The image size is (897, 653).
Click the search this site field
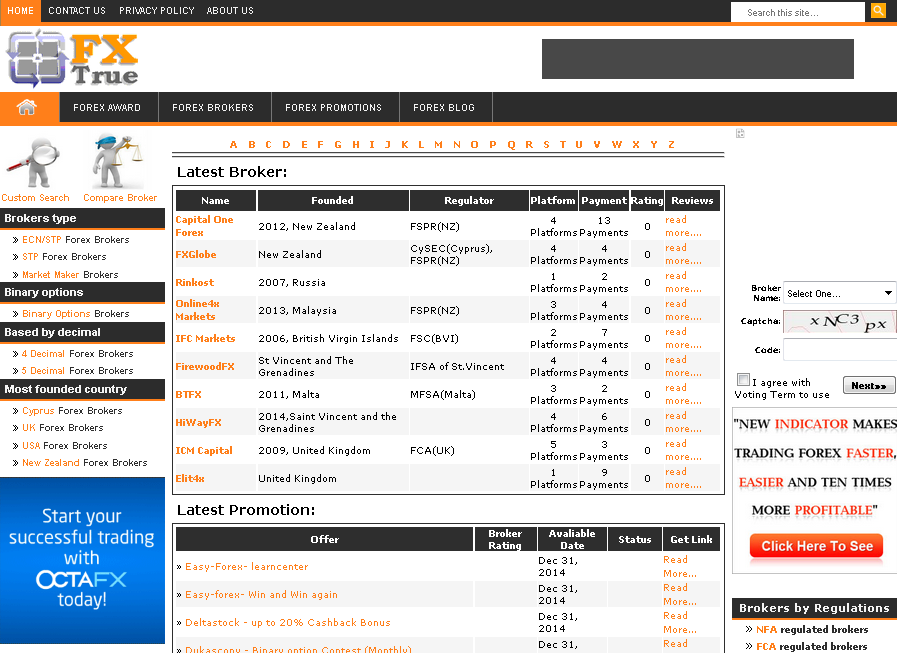coord(797,12)
